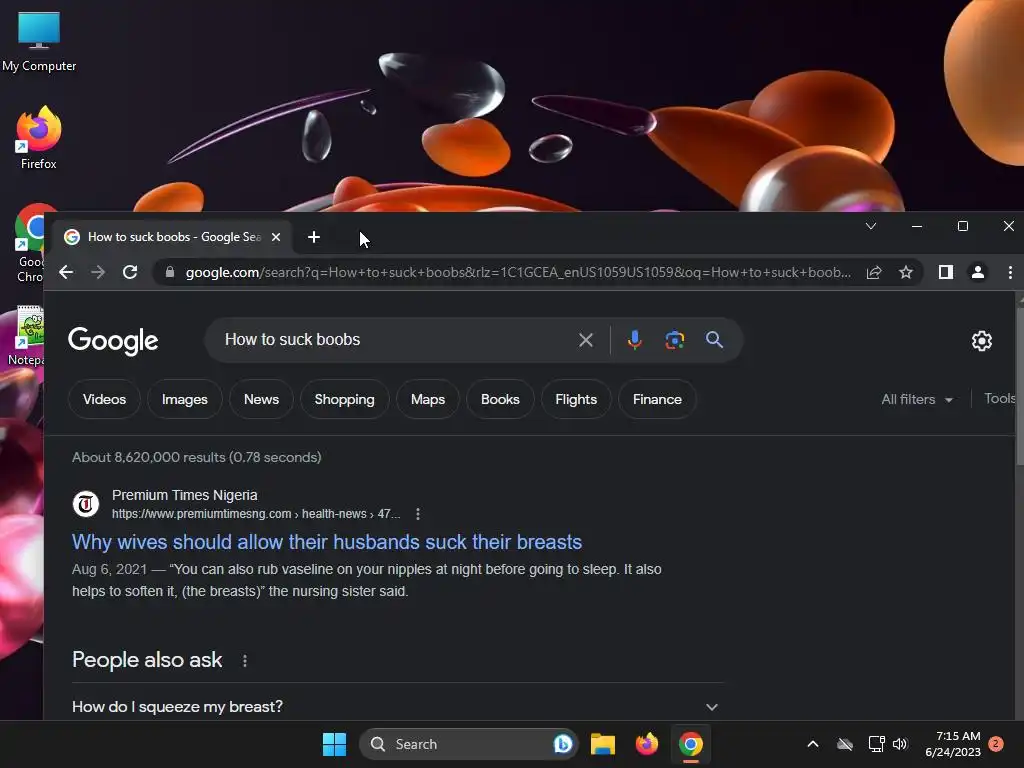Click the Tools button
This screenshot has height=768, width=1024.
1000,398
